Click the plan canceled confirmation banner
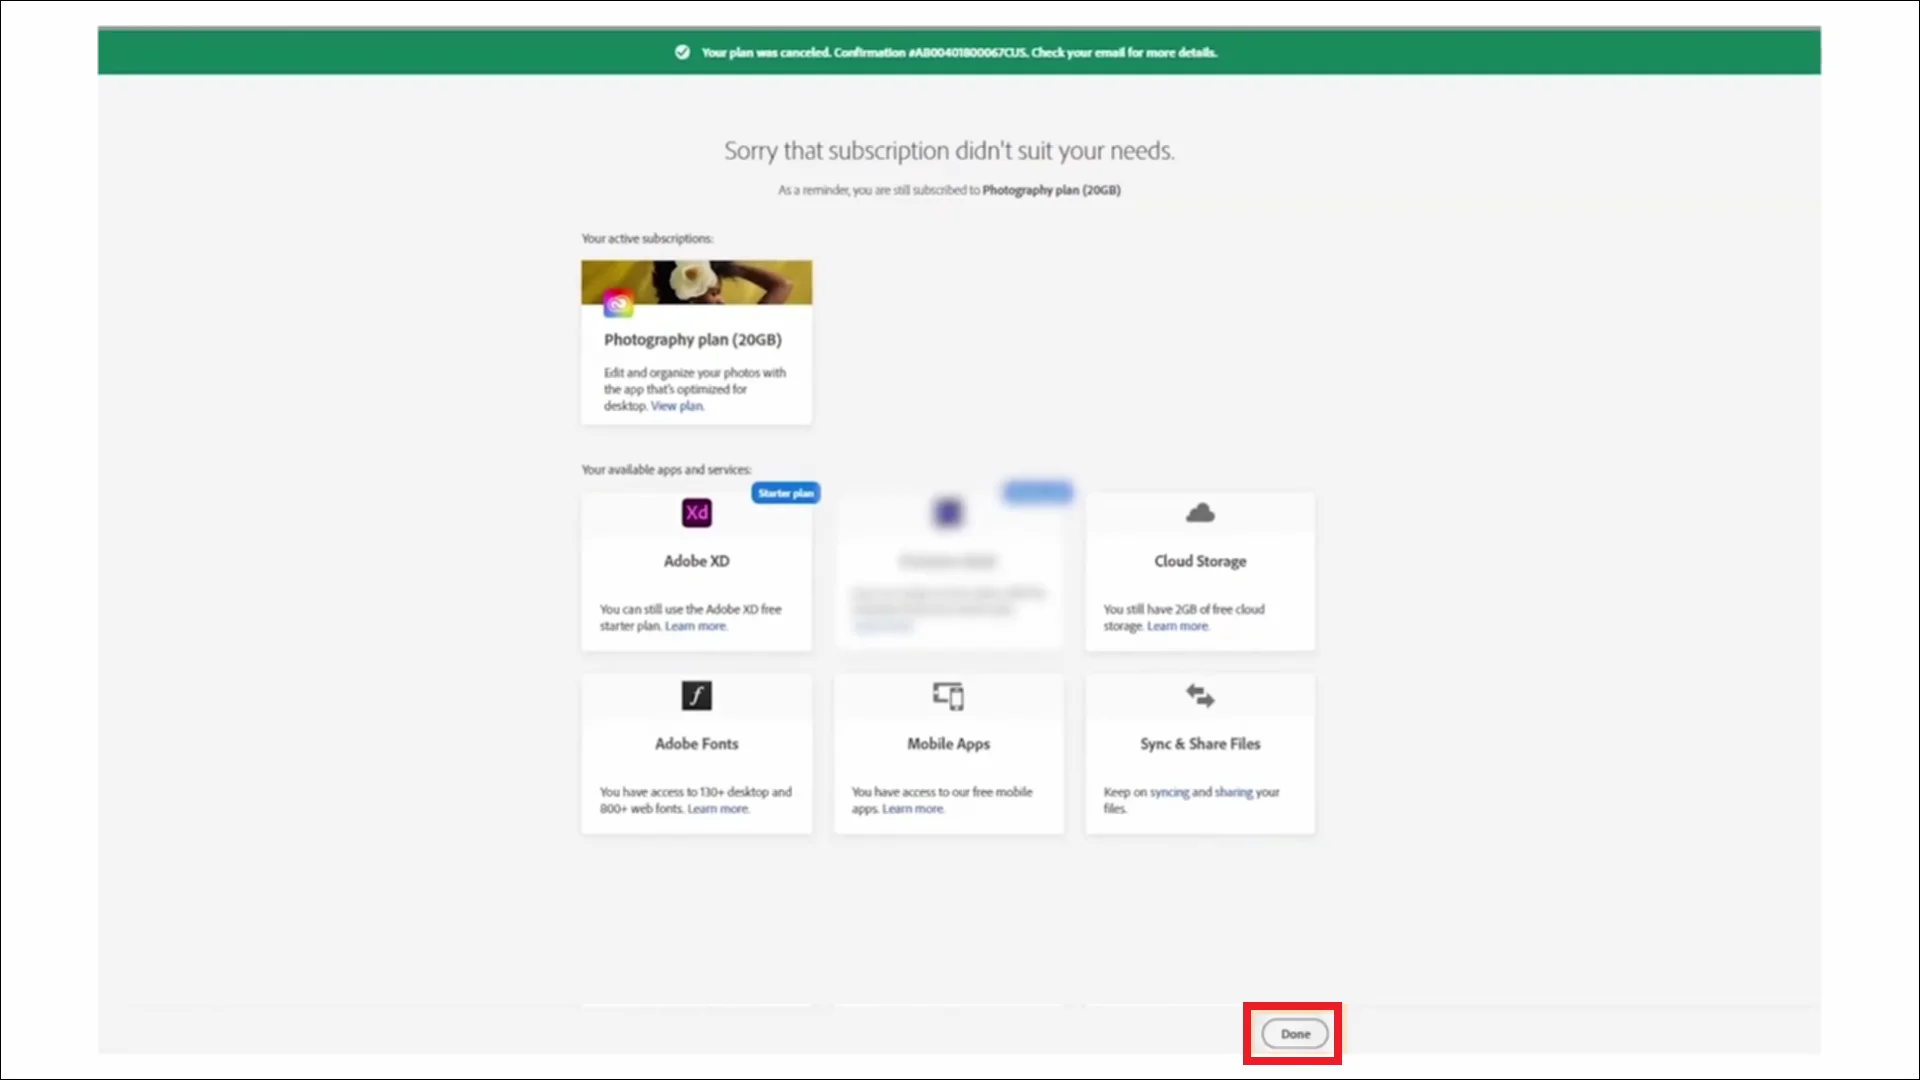 (958, 52)
